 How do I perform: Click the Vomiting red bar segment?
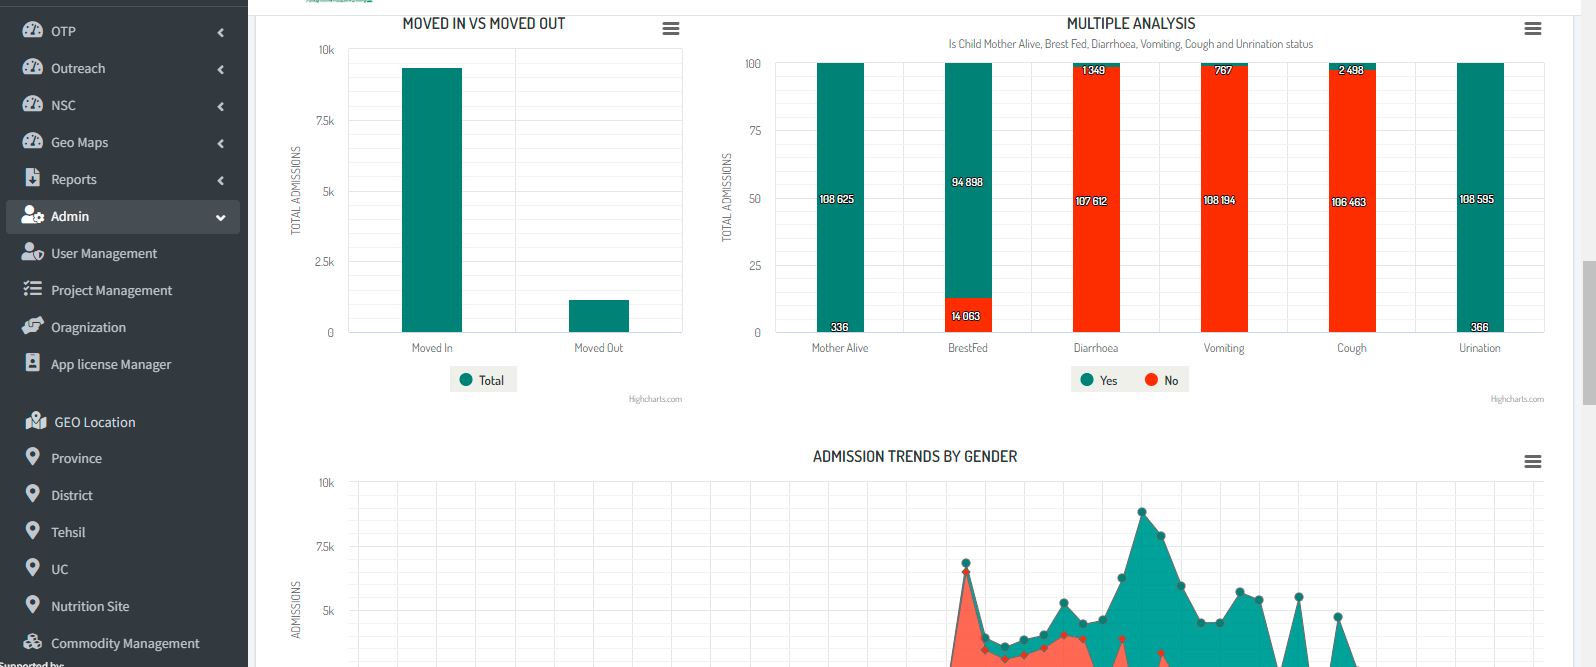[x=1224, y=199]
